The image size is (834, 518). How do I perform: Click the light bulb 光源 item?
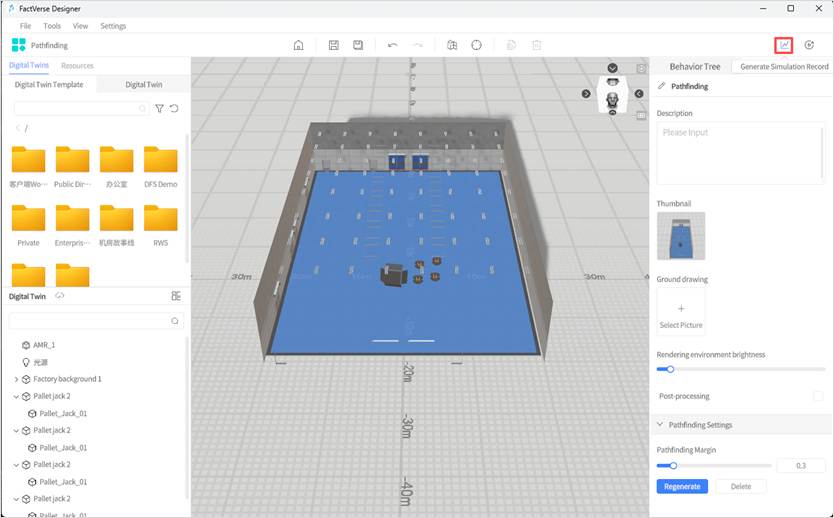(40, 362)
